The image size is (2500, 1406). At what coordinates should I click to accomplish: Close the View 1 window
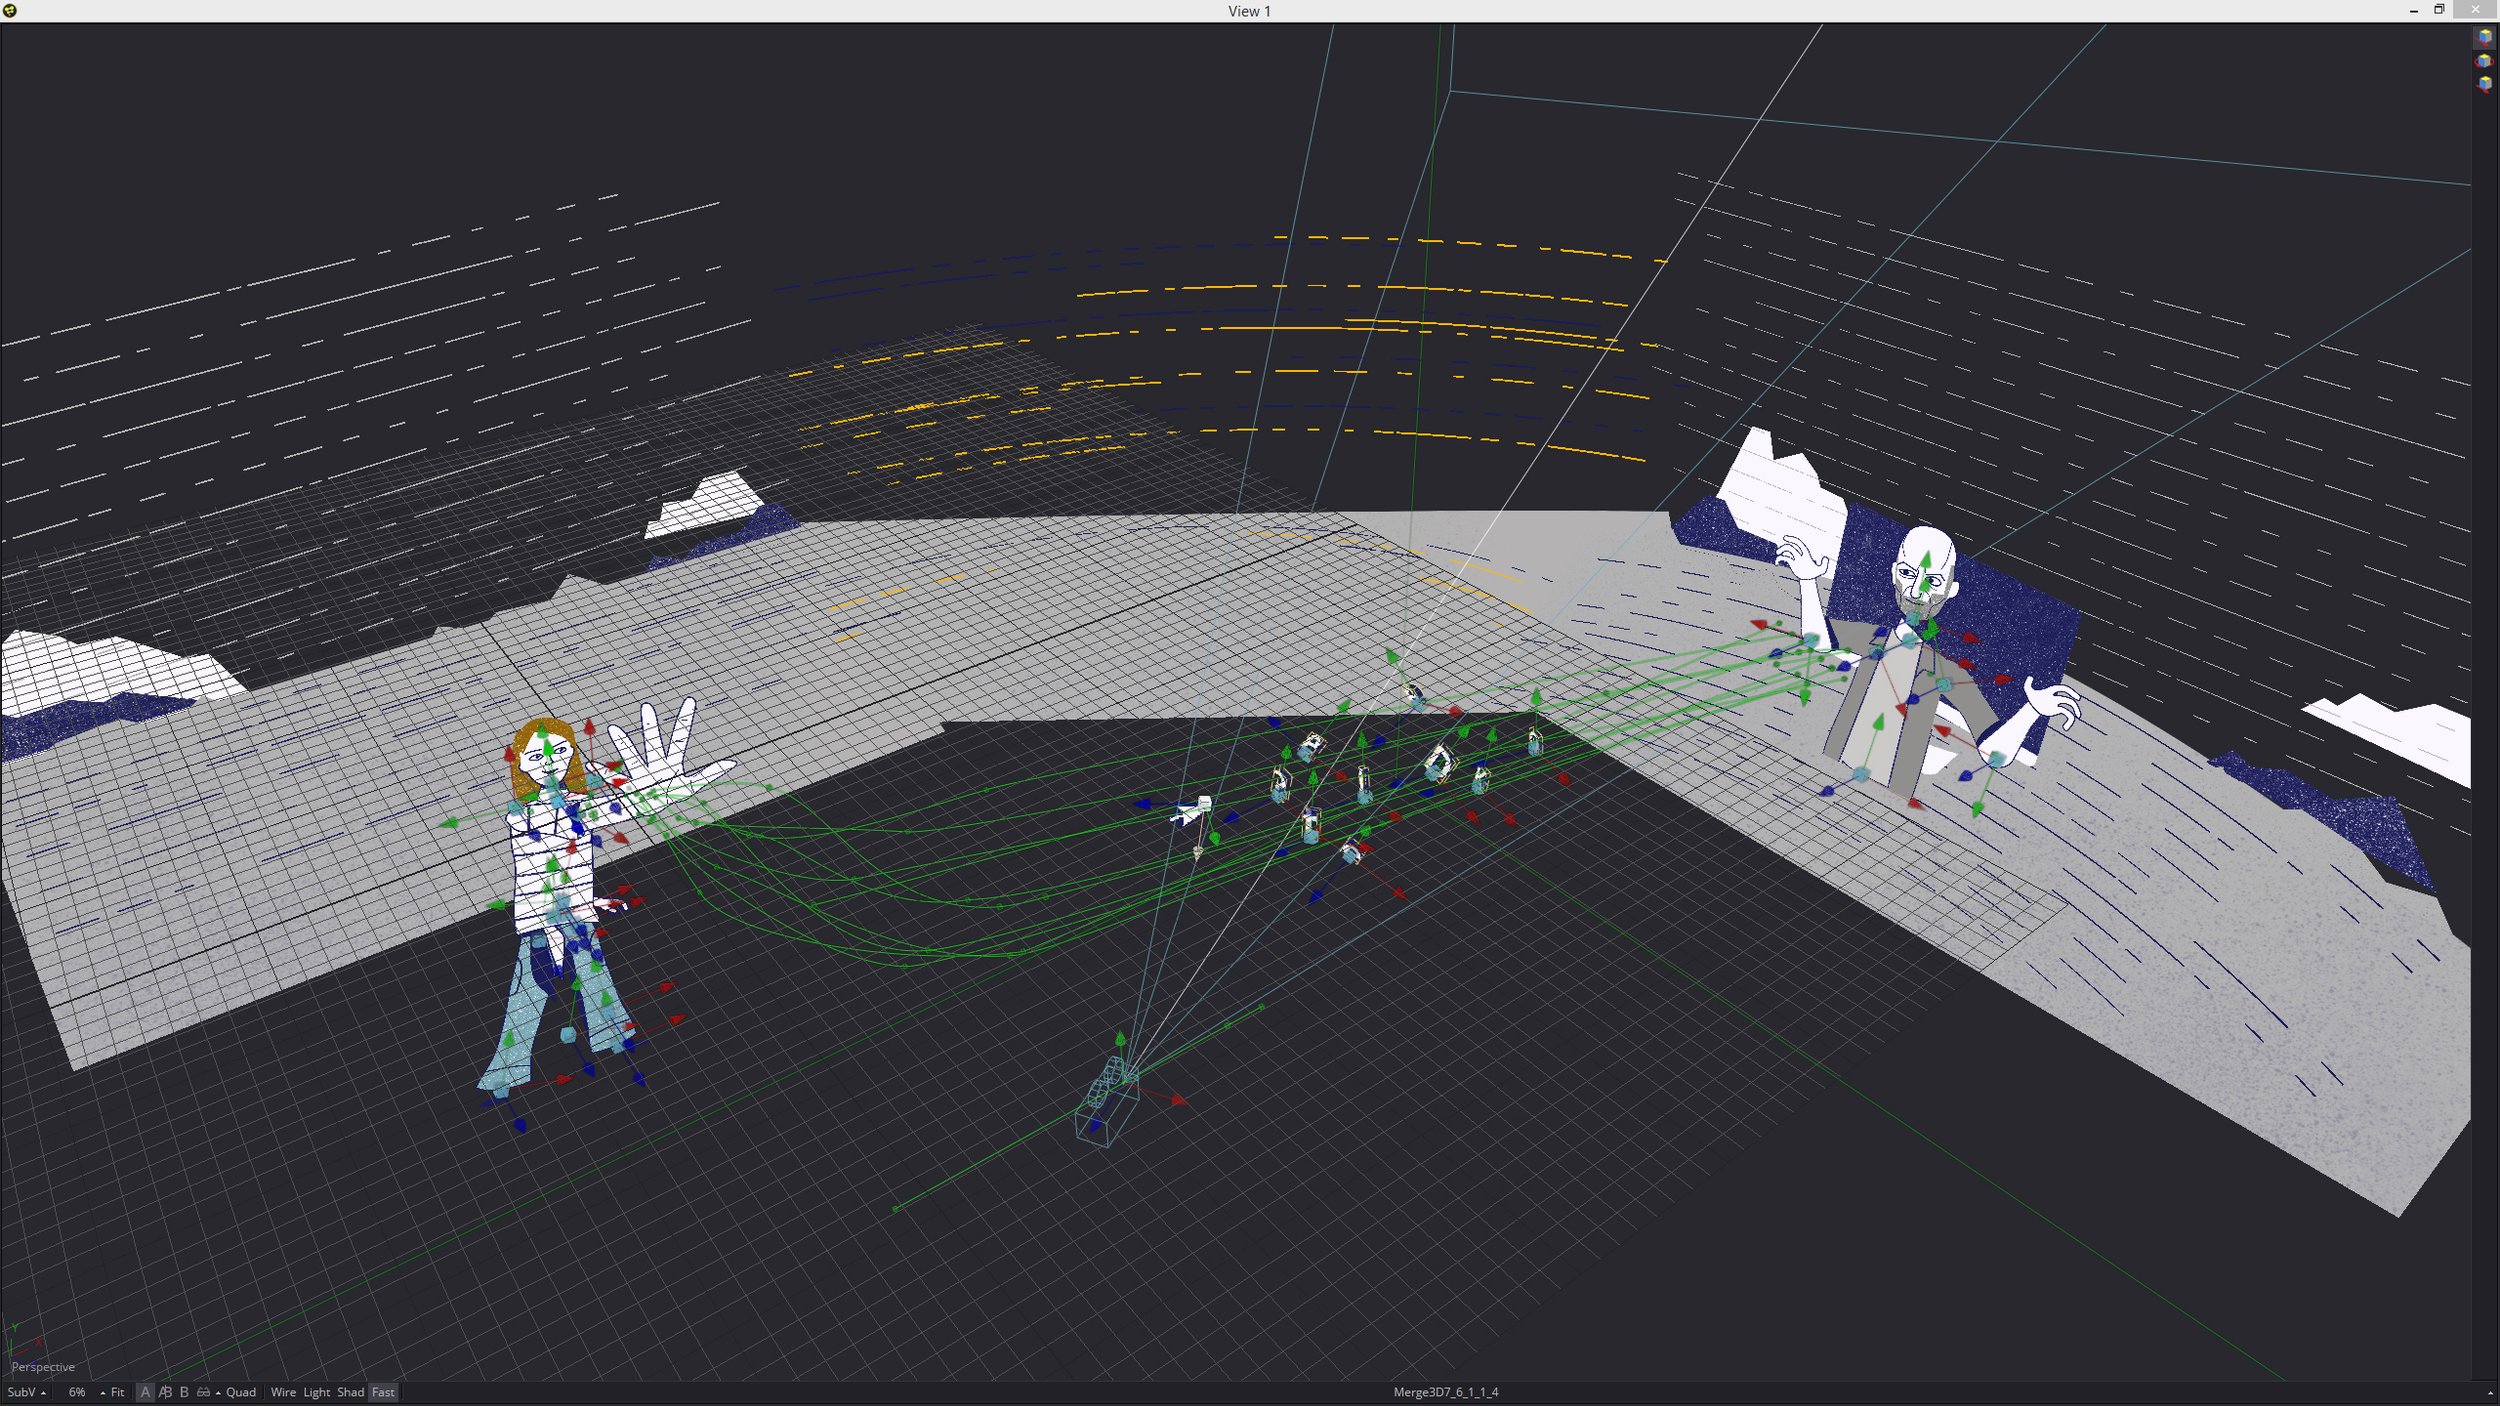click(x=2475, y=10)
